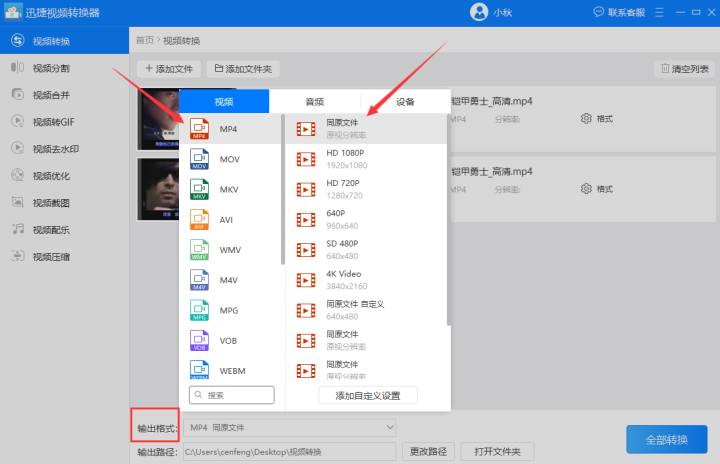This screenshot has width=720, height=464.
Task: Click the 更改路径 button
Action: pos(428,452)
